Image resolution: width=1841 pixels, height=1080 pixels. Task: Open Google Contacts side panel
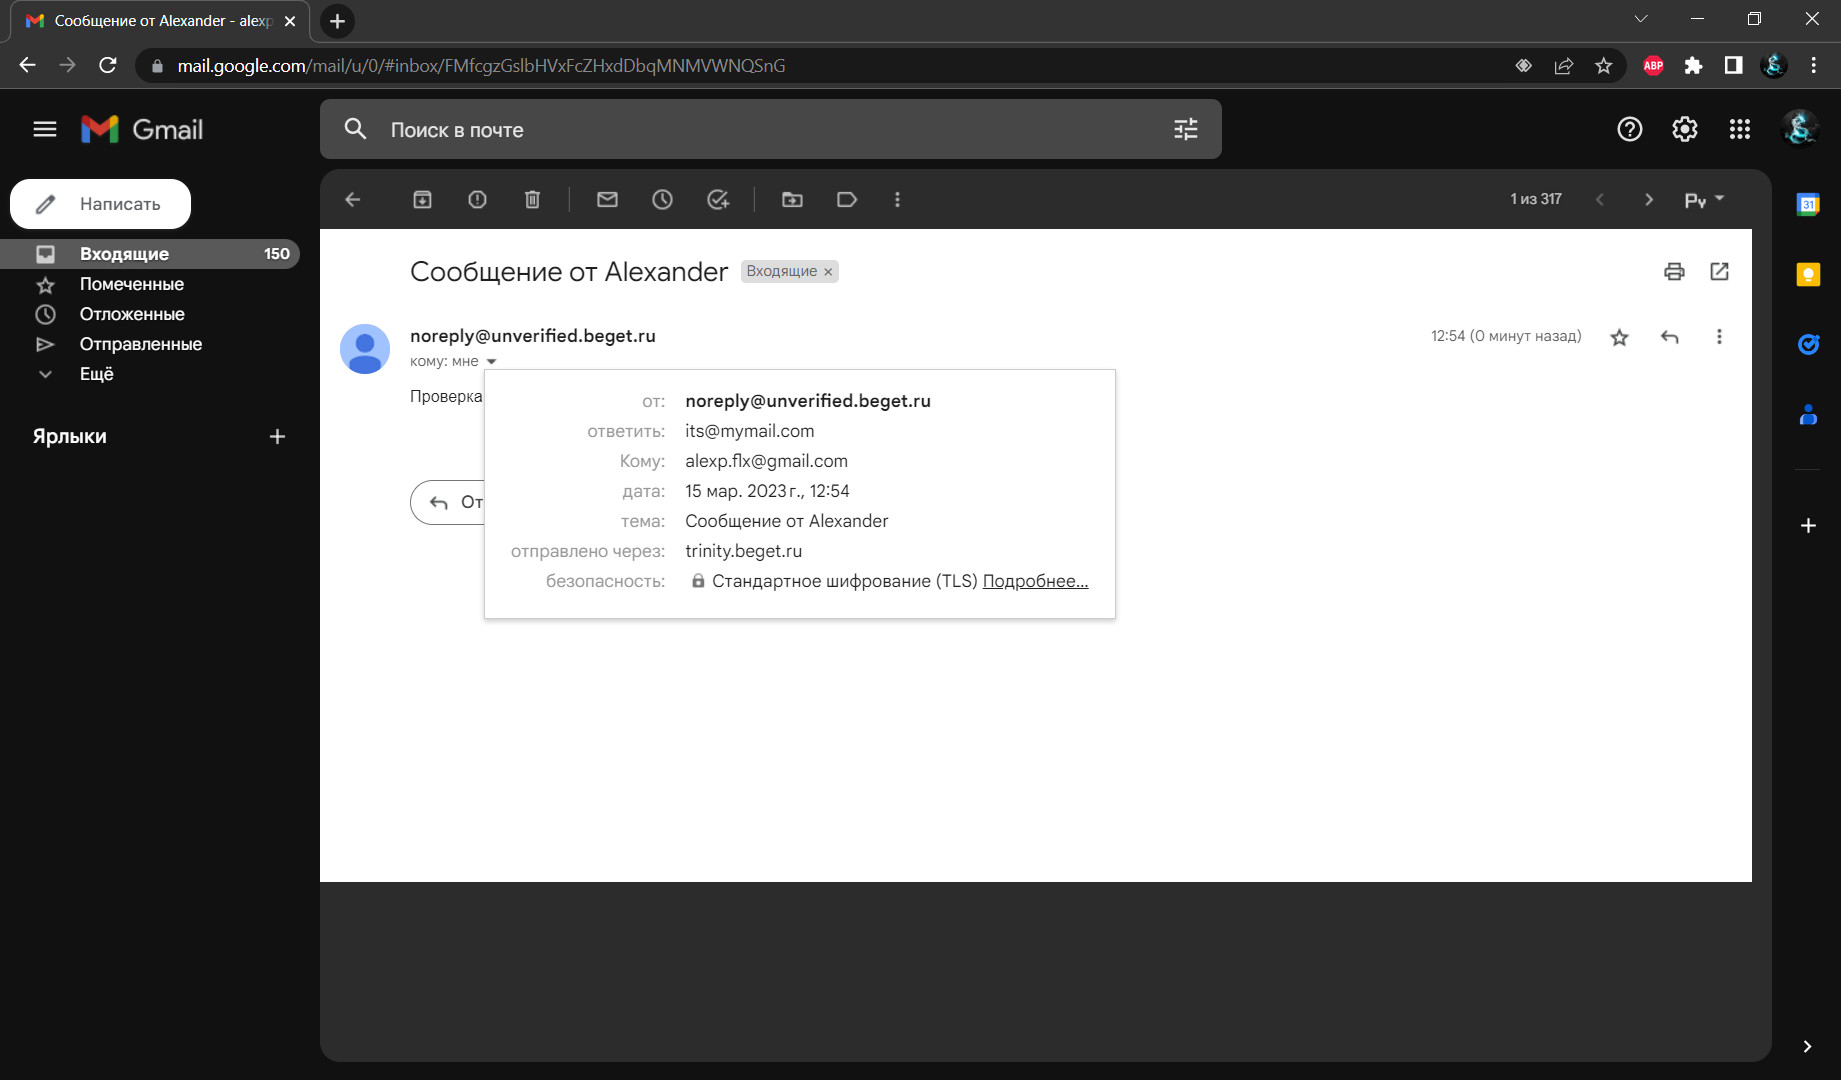(1808, 414)
